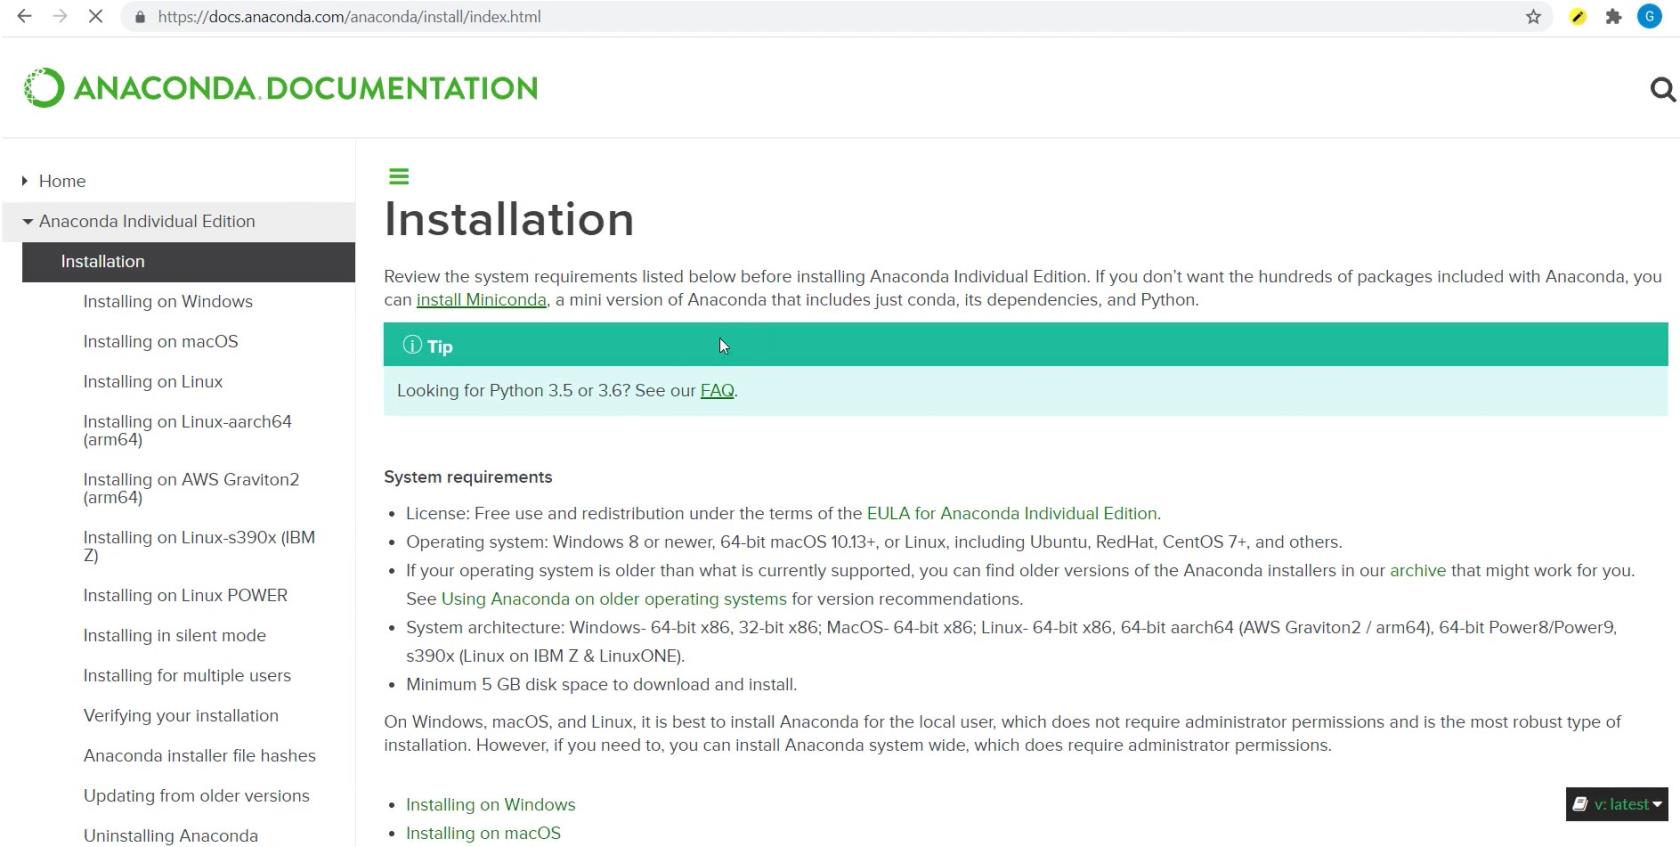The image size is (1680, 847).
Task: Open Installing on AWS Graviton2 (arm64) in sidebar
Action: [x=191, y=488]
